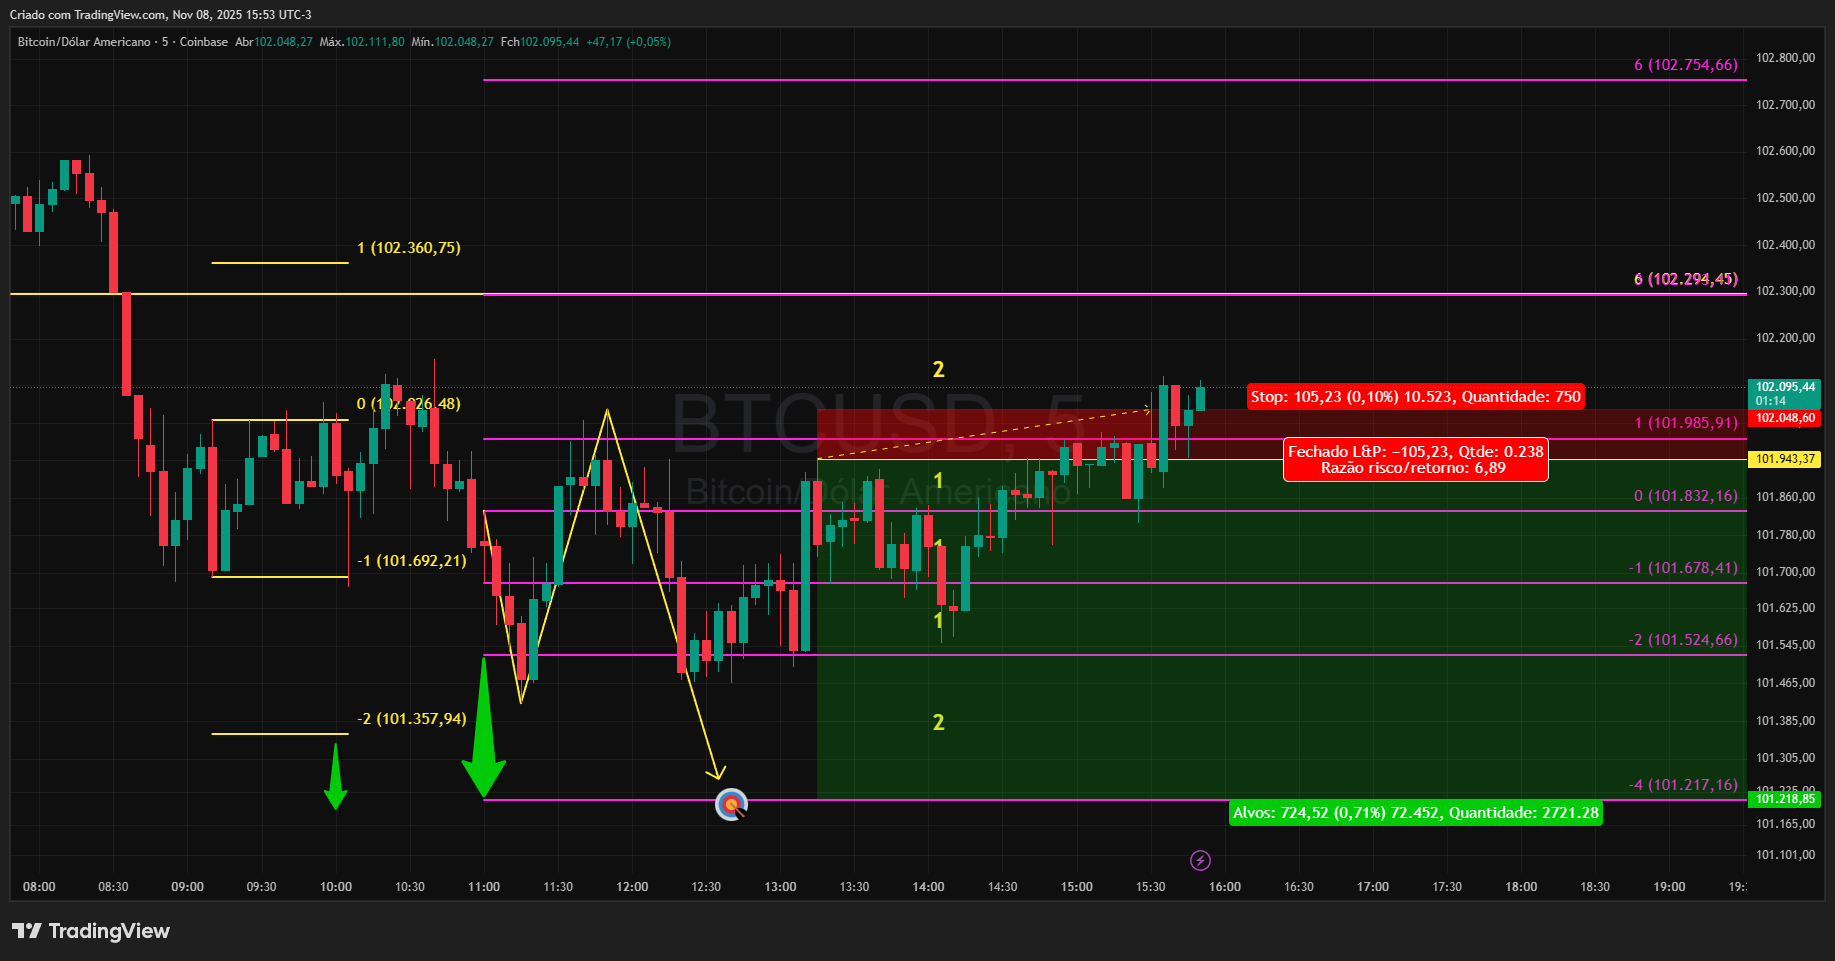Click the current price tag 102.095,44
Viewport: 1835px width, 961px height.
pyautogui.click(x=1785, y=393)
